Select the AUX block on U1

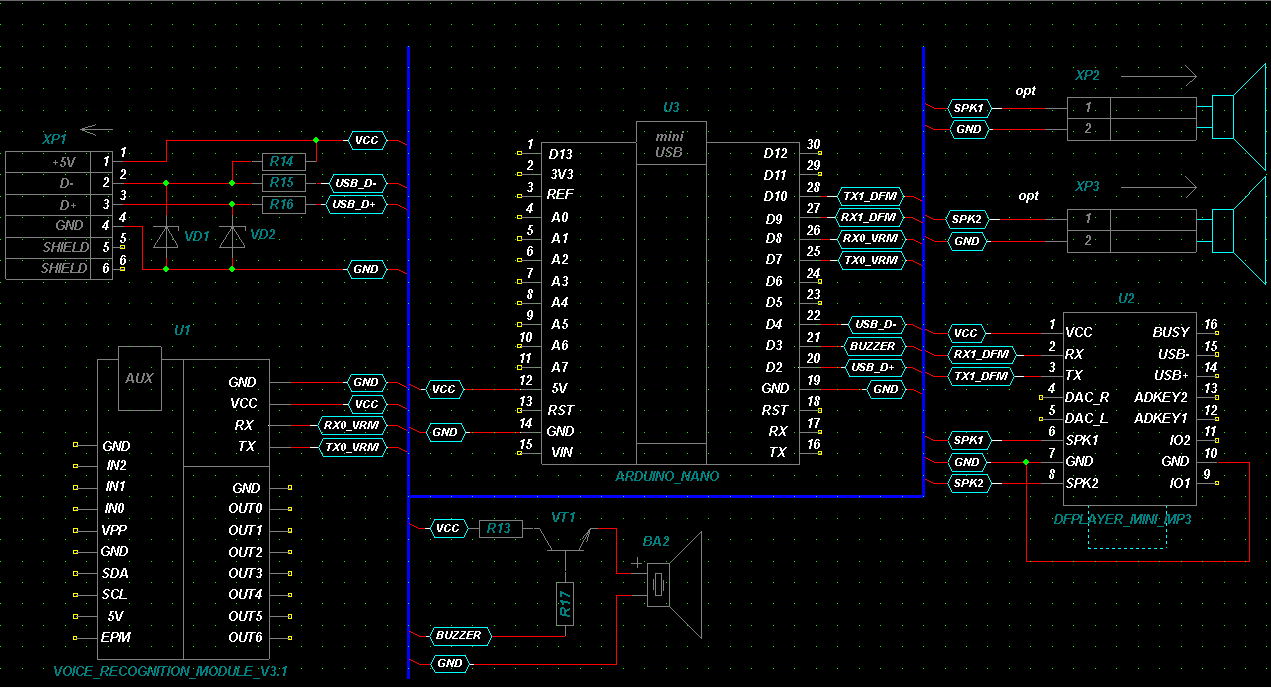pos(139,379)
